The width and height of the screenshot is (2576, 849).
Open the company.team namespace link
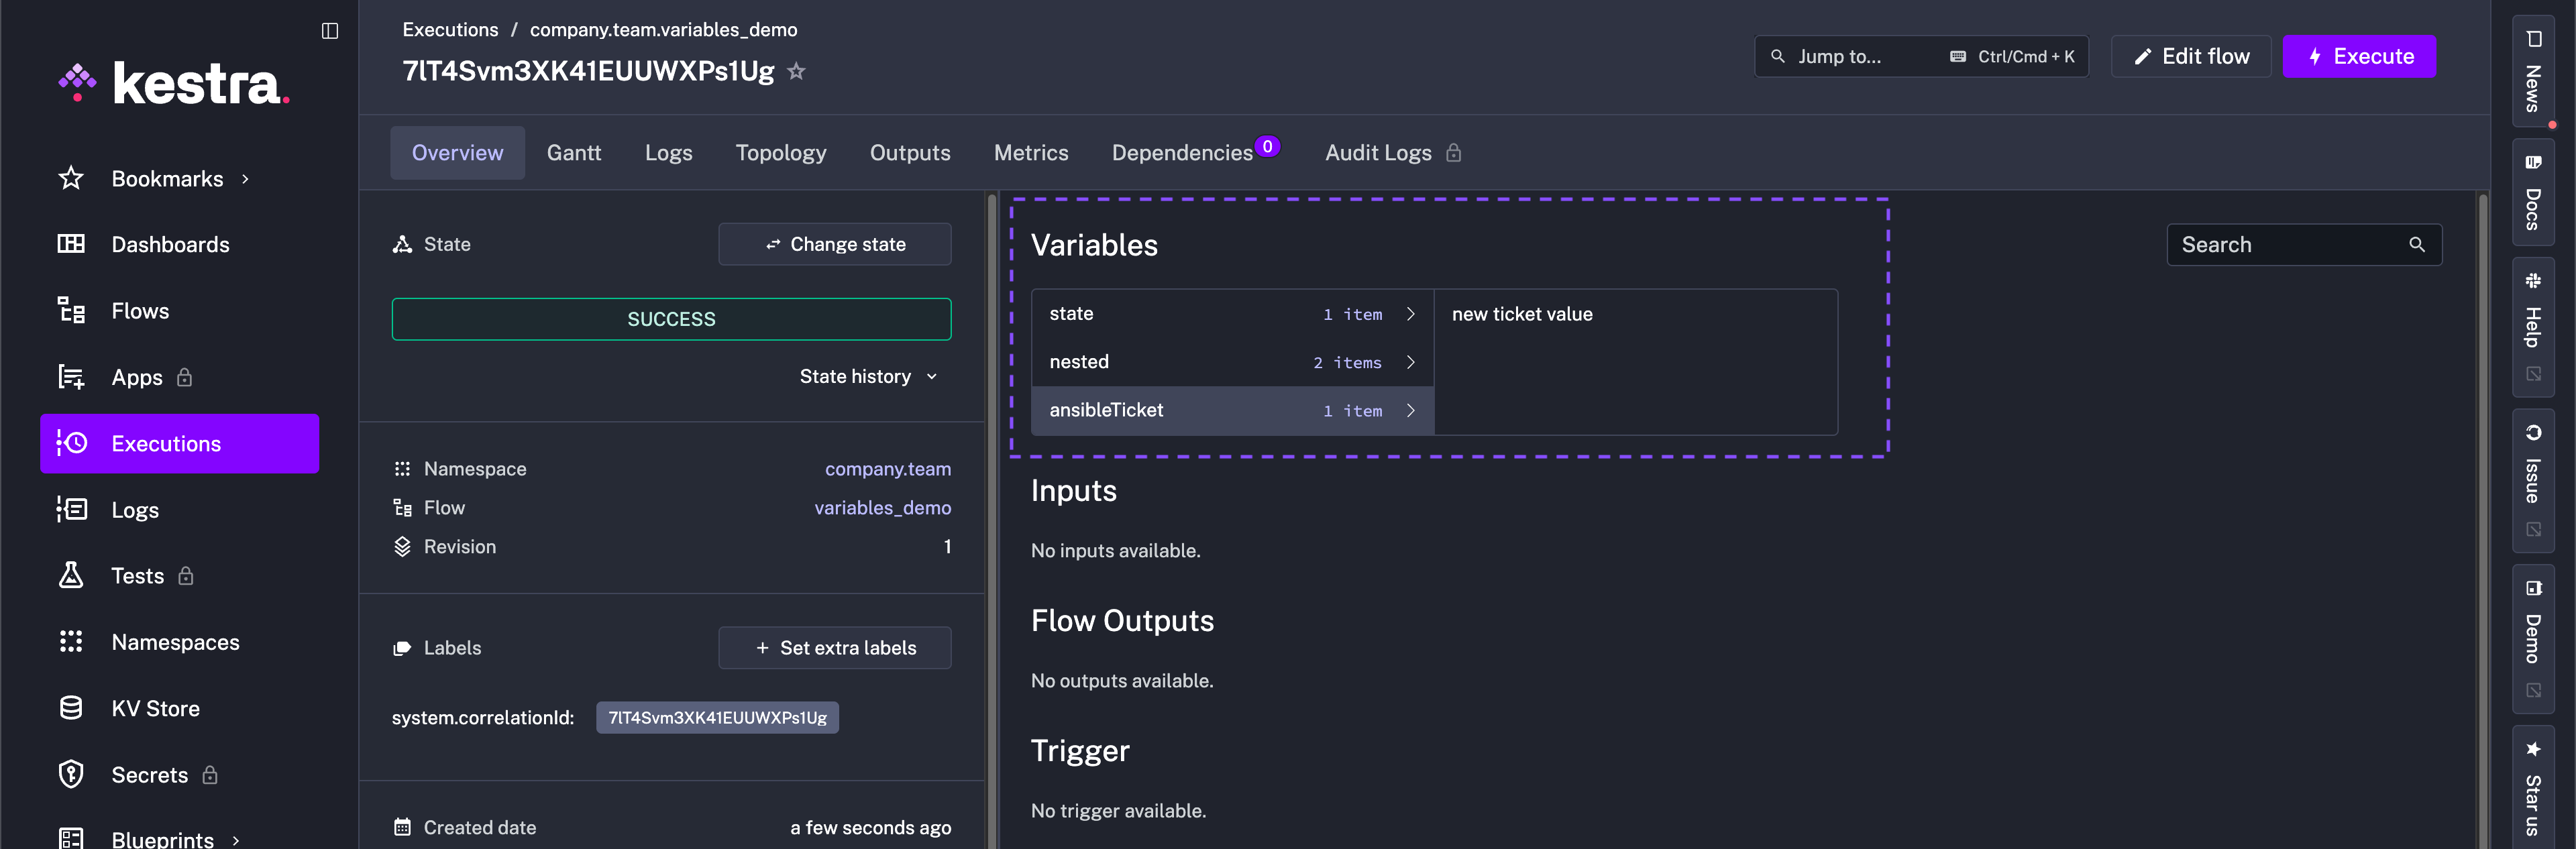888,468
